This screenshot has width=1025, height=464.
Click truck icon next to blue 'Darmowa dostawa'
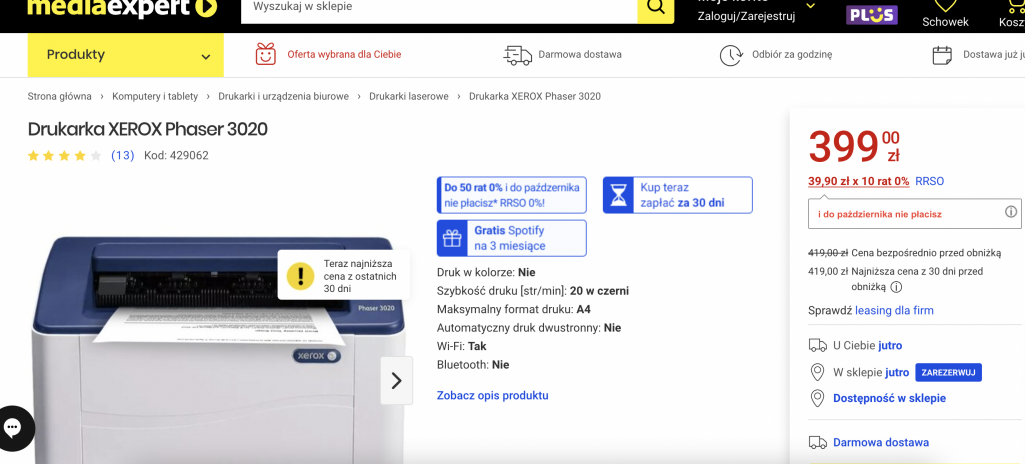818,442
